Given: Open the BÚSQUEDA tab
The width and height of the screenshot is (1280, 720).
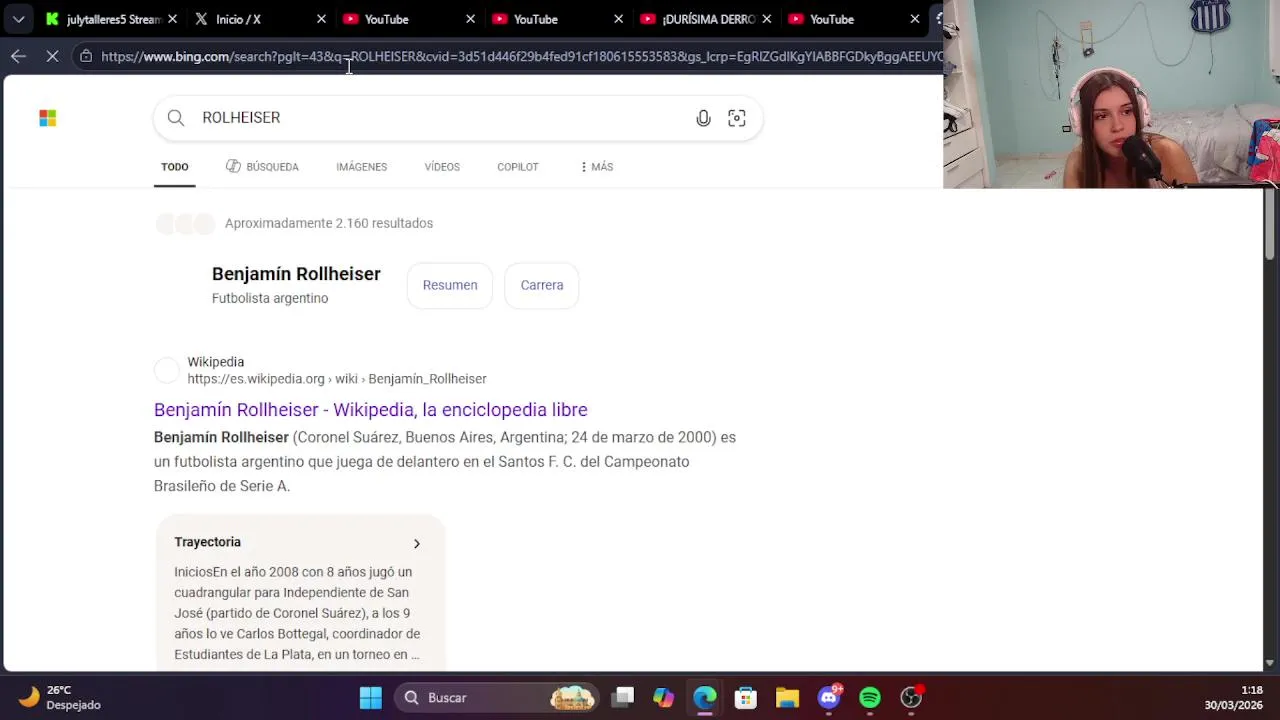Looking at the screenshot, I should (x=262, y=167).
